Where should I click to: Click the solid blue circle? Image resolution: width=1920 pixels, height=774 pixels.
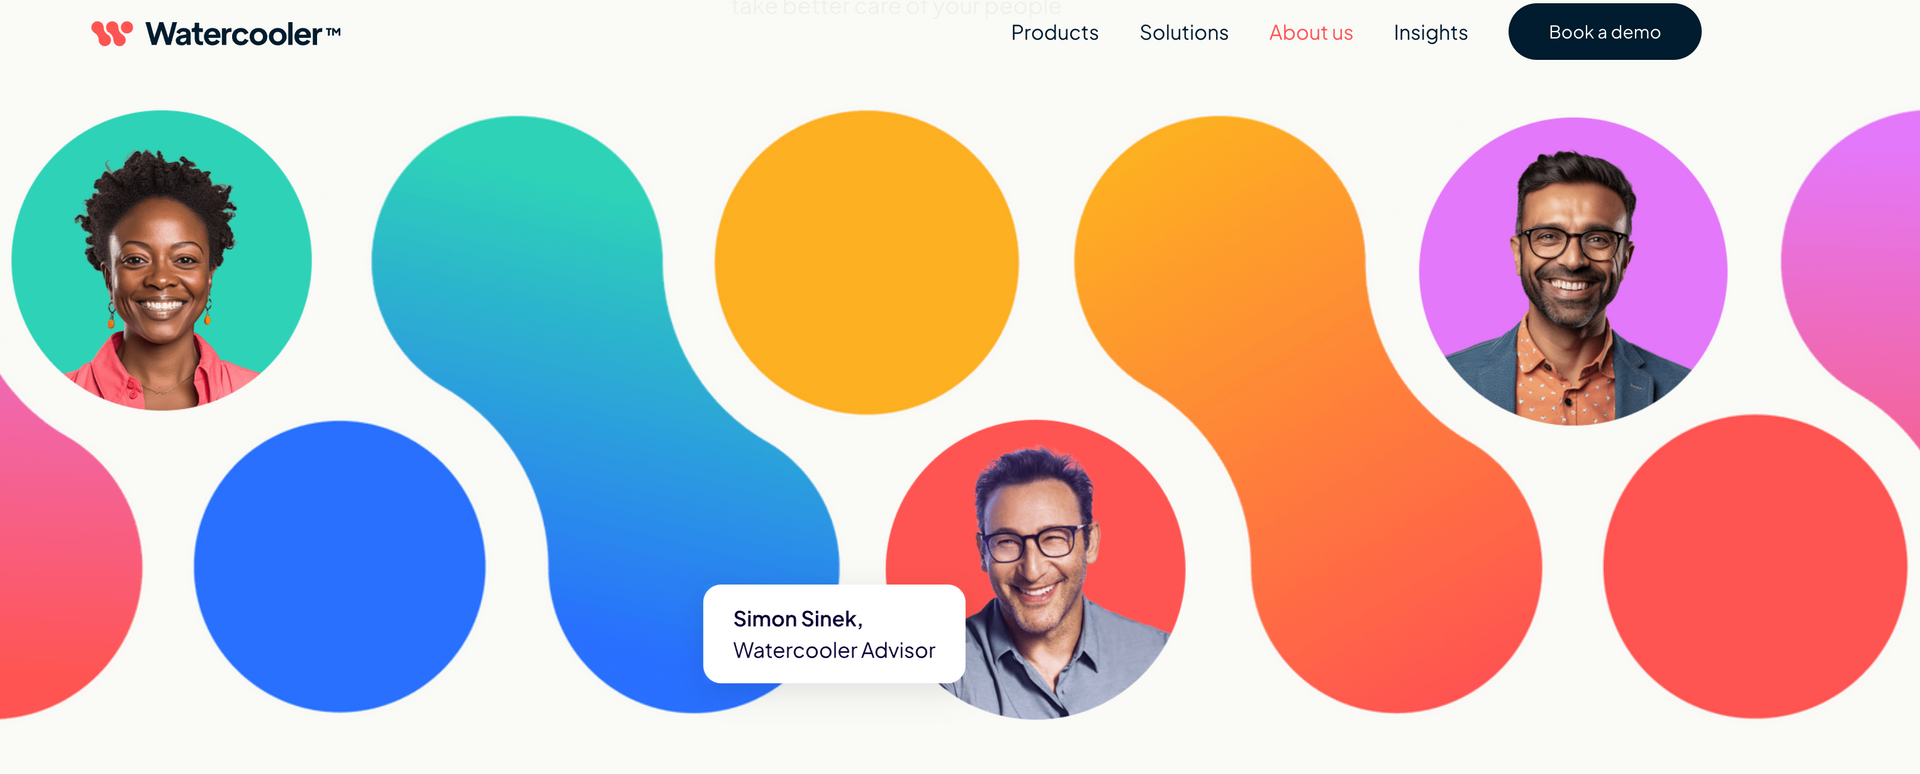(x=340, y=567)
